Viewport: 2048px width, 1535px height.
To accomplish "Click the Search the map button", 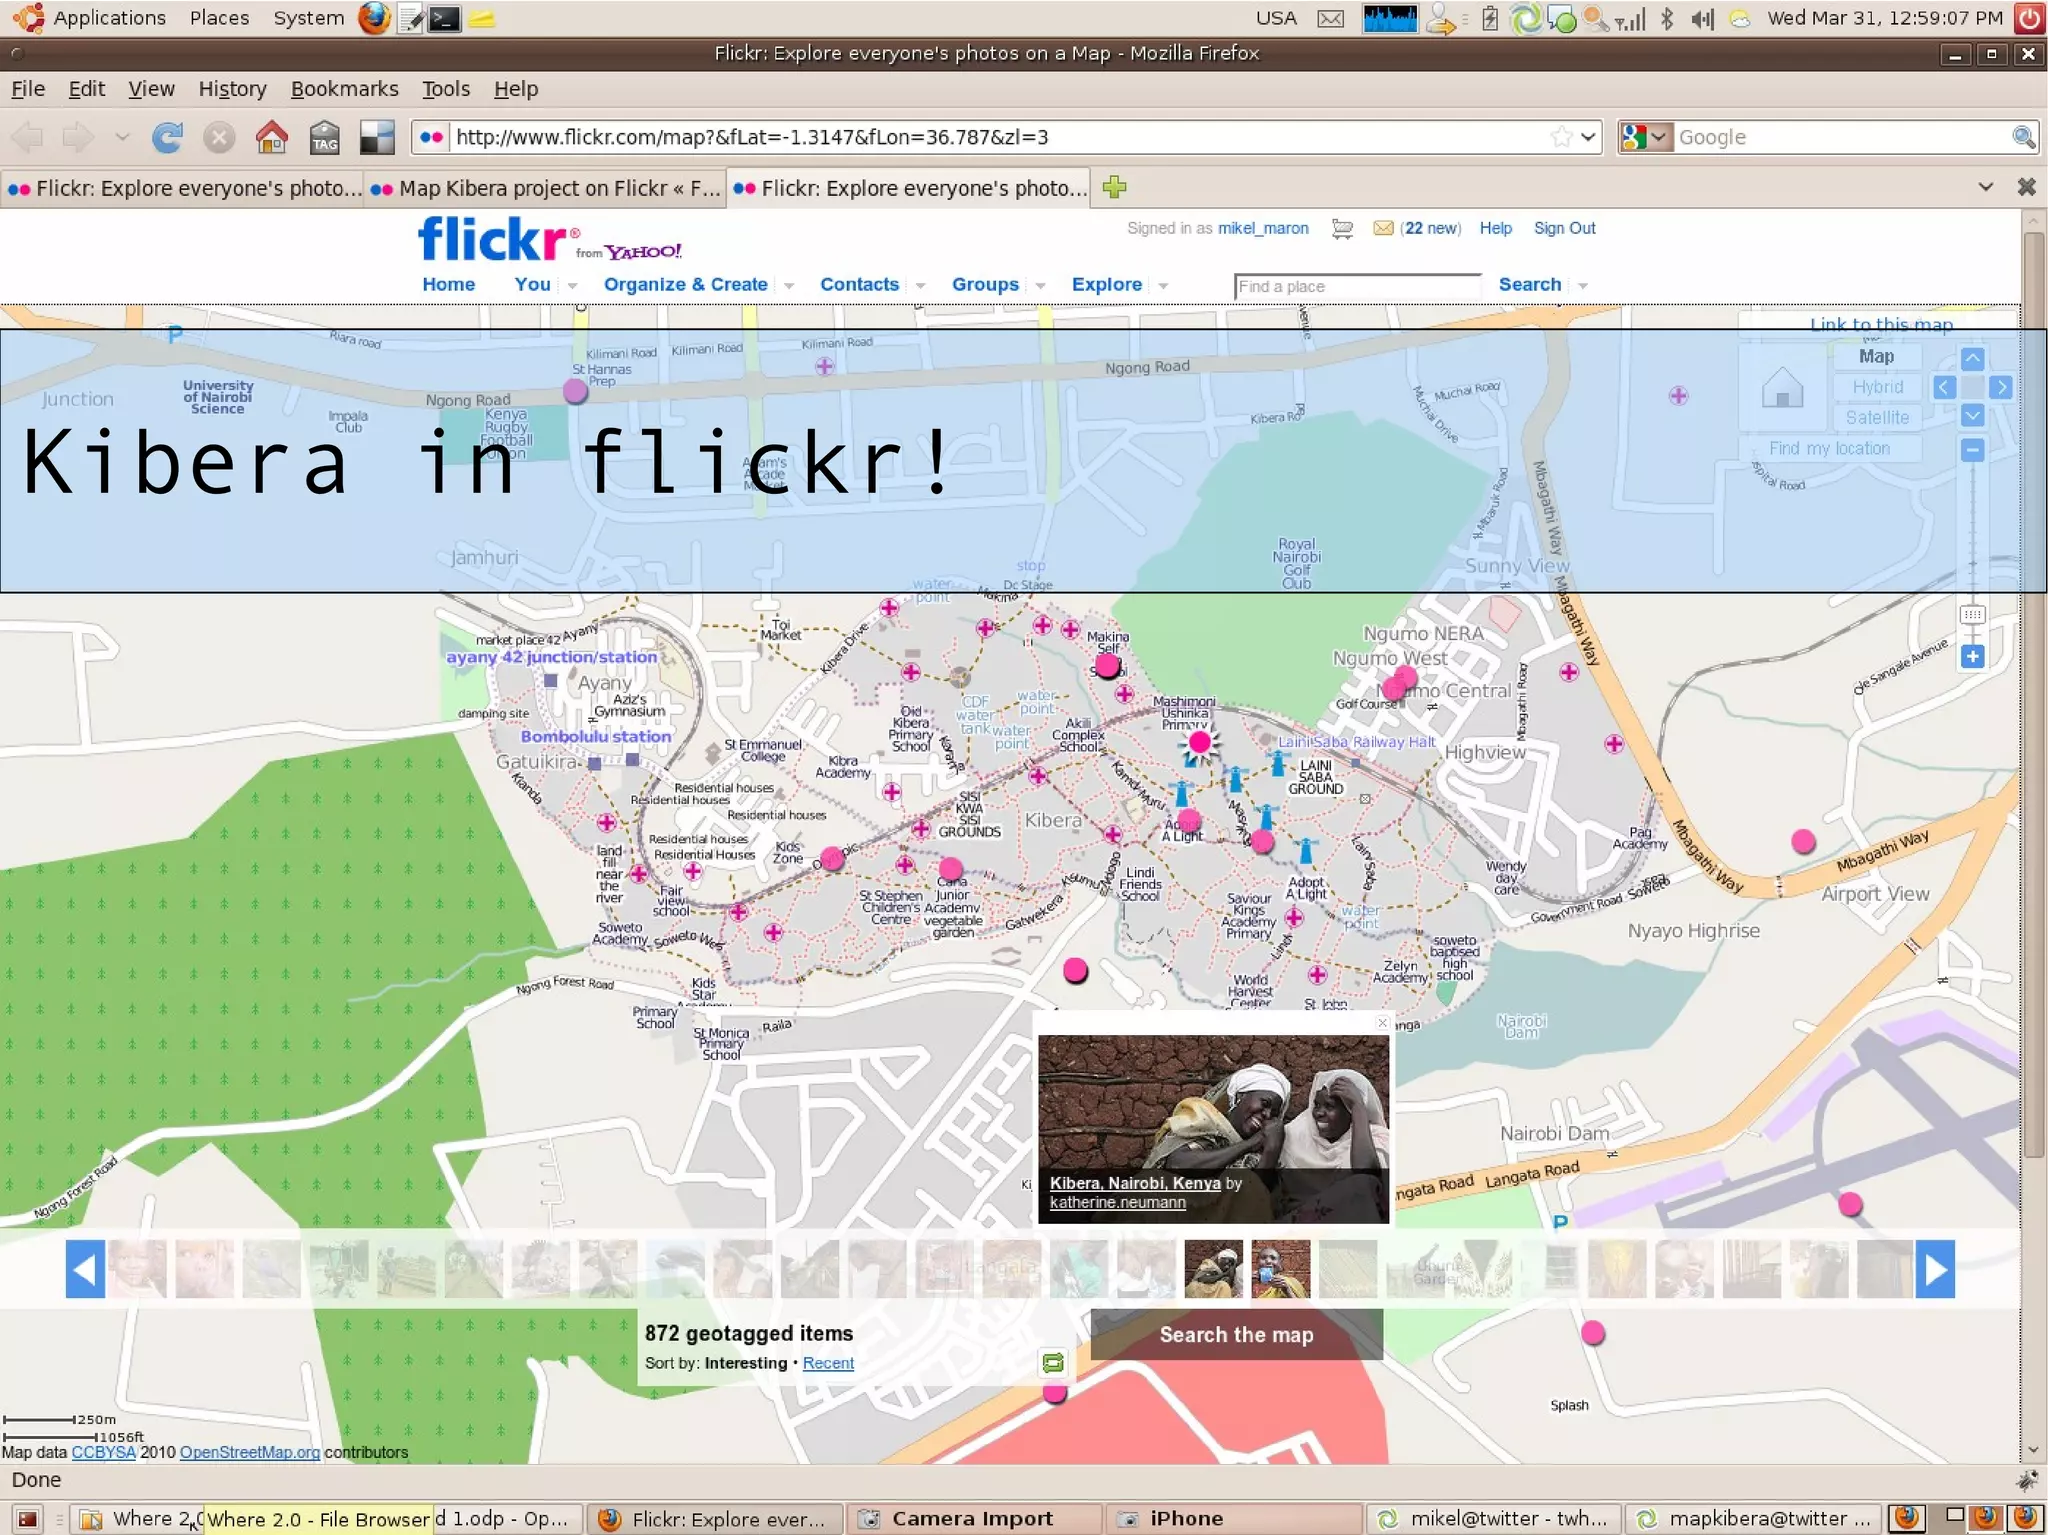I will point(1236,1334).
